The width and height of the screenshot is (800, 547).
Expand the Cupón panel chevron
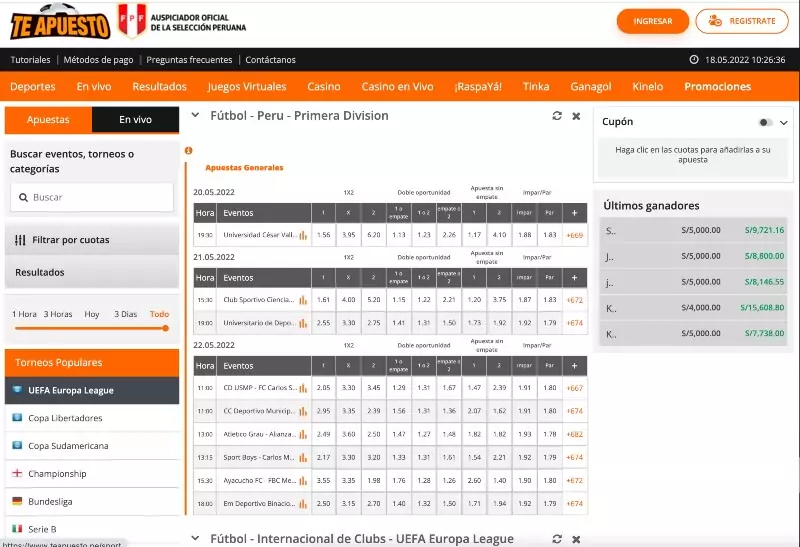pyautogui.click(x=784, y=122)
